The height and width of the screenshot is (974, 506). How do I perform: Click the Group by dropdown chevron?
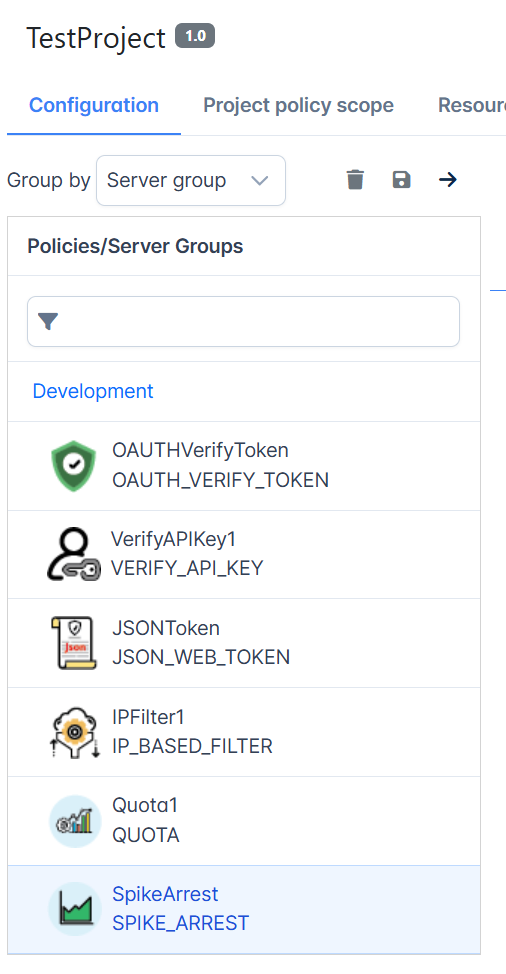click(259, 181)
